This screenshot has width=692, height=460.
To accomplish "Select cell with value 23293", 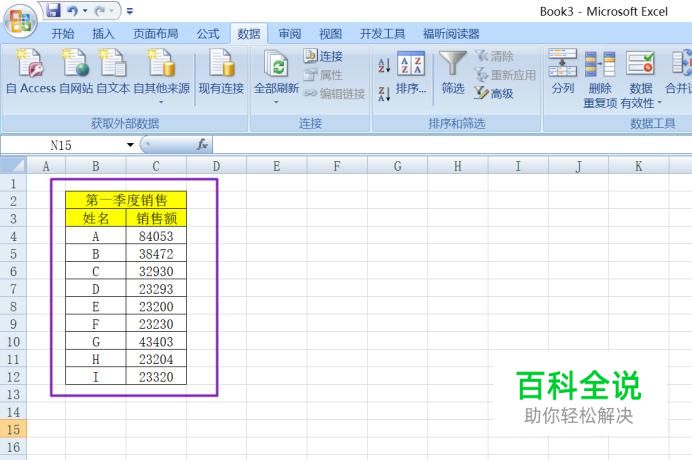I will tap(156, 289).
